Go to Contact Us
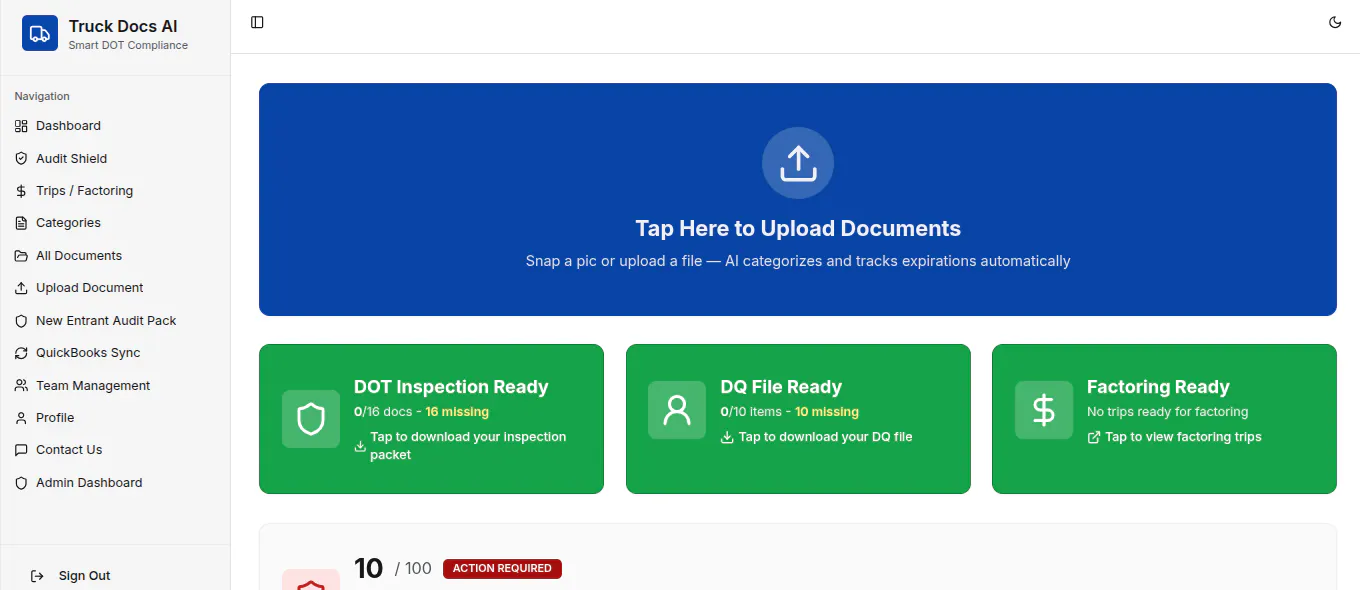The image size is (1360, 590). [115, 450]
